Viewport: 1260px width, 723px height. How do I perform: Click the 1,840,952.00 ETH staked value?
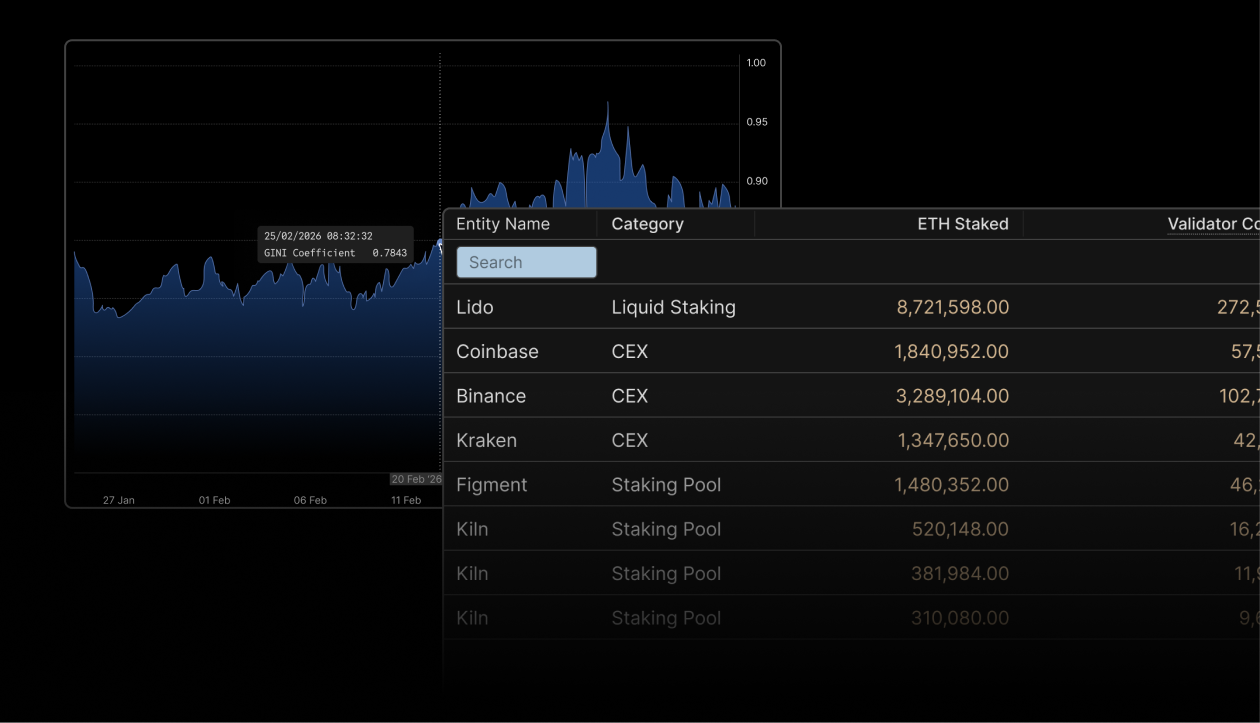953,352
